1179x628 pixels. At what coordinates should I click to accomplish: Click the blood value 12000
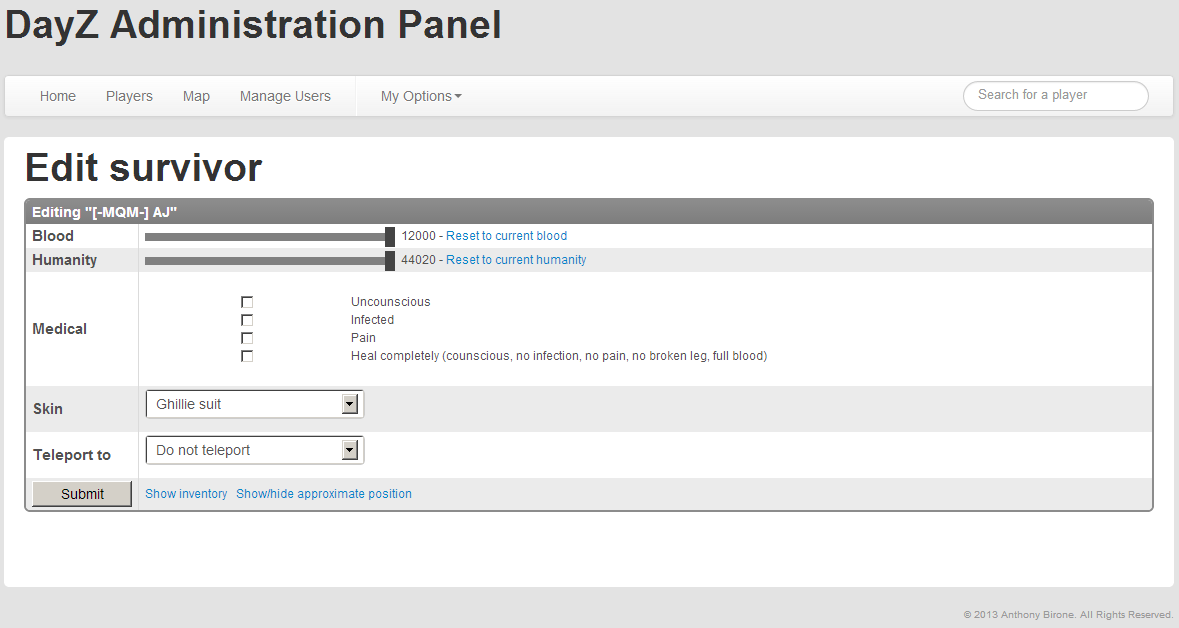click(x=418, y=236)
